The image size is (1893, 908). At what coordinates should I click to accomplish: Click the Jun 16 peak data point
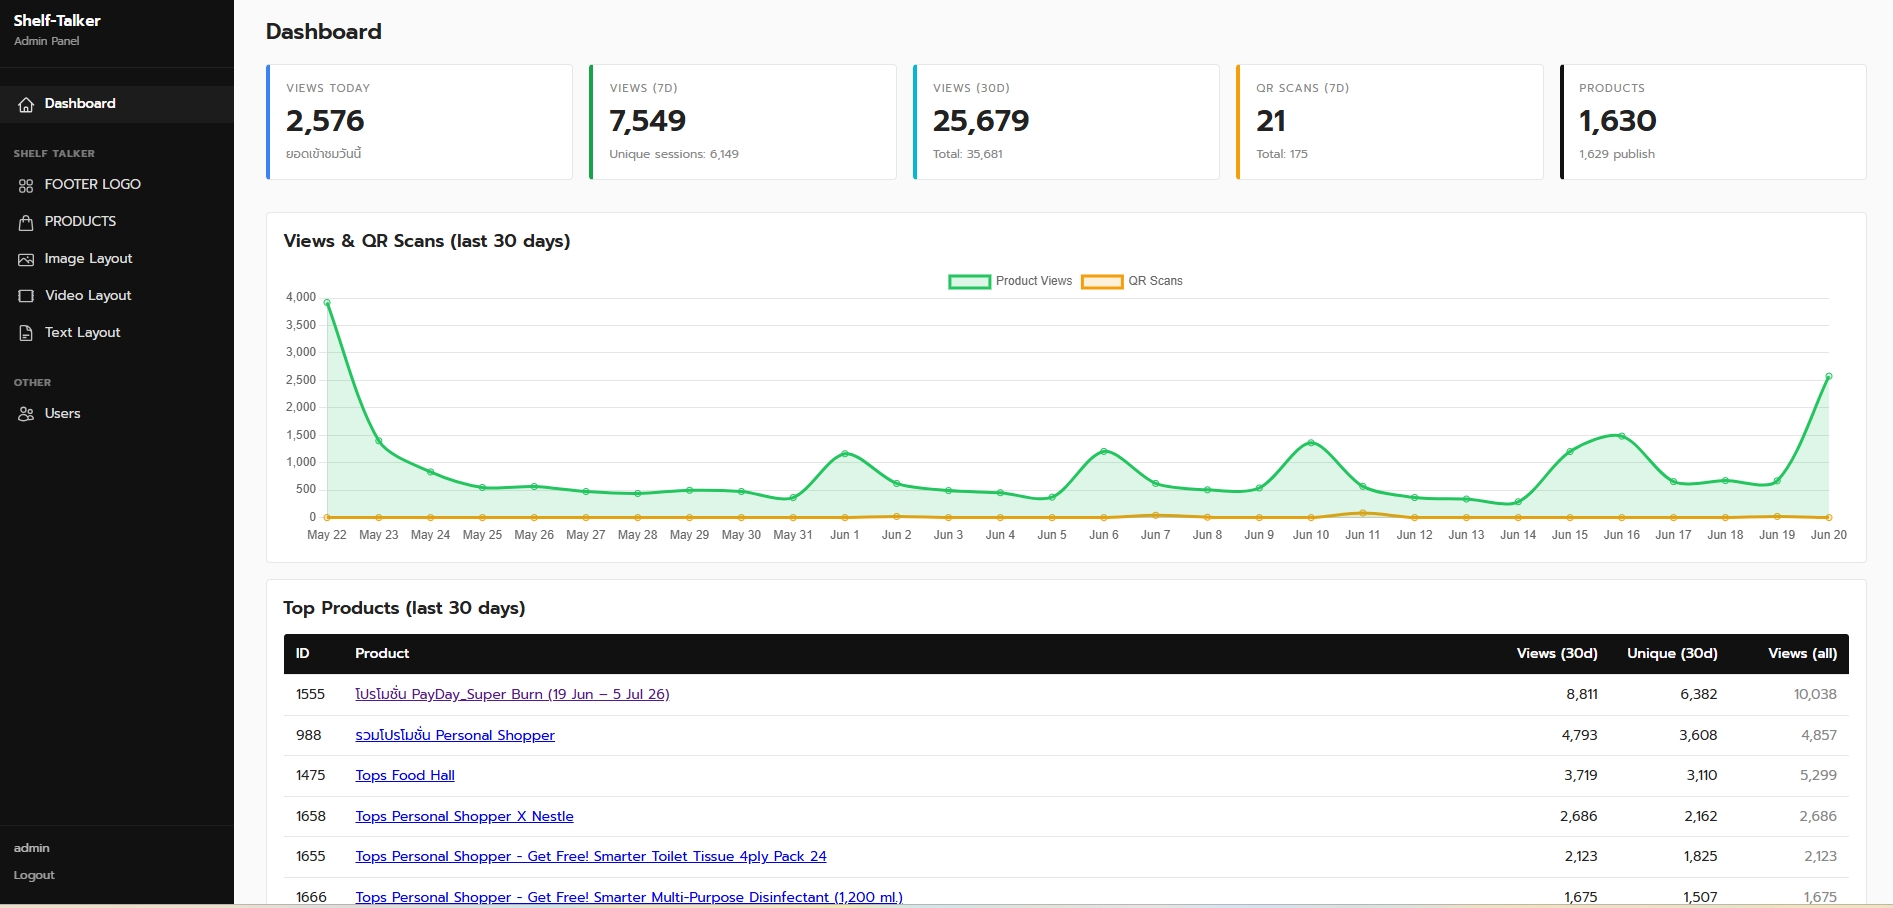point(1621,436)
